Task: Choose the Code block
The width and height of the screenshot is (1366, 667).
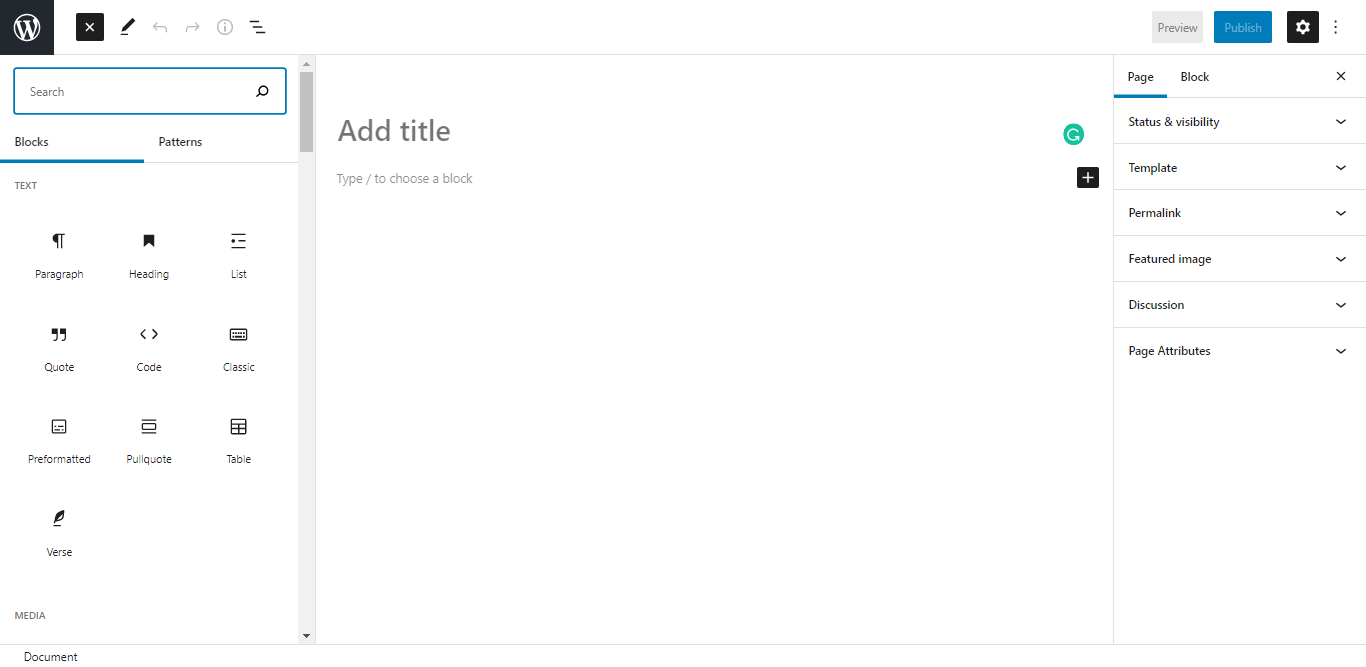Action: [x=148, y=348]
